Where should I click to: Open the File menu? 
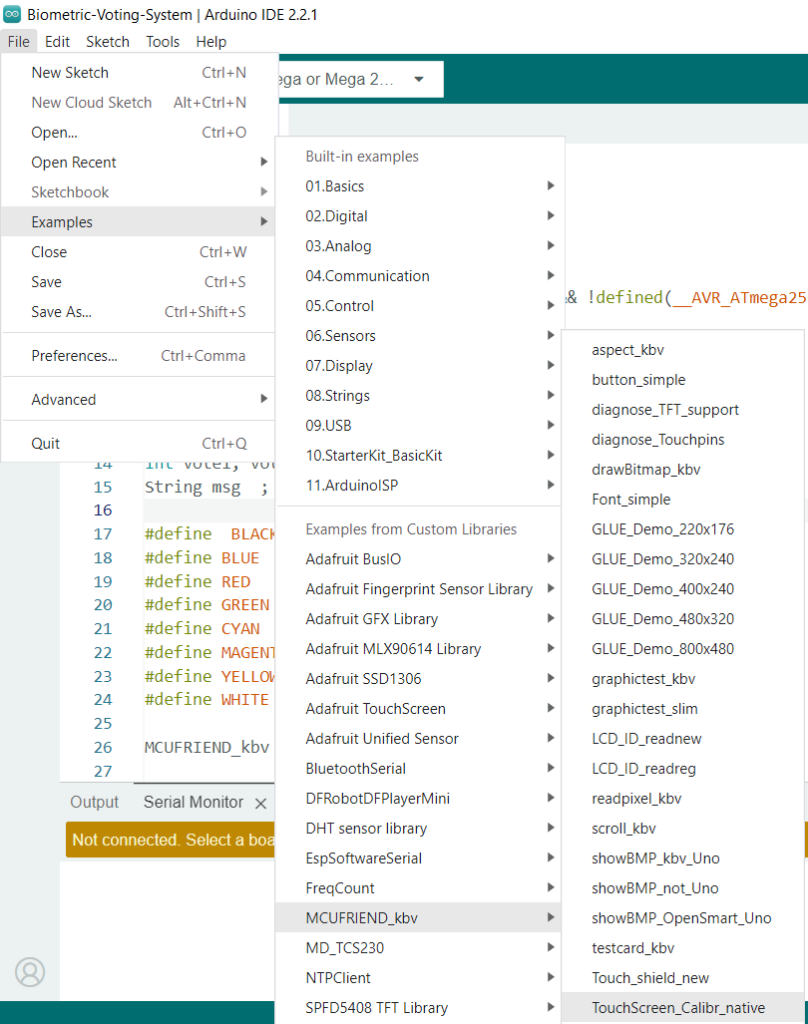point(18,42)
